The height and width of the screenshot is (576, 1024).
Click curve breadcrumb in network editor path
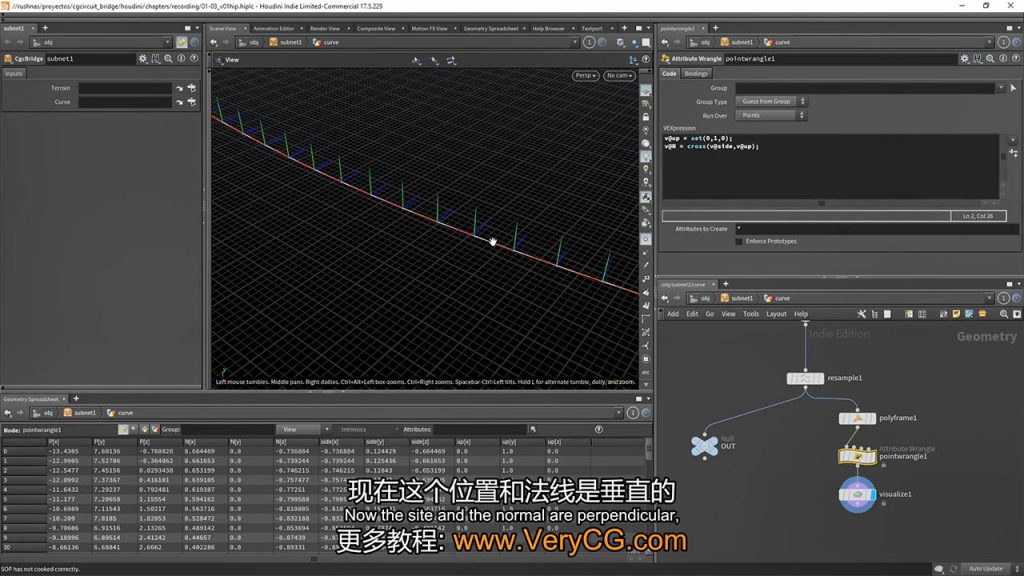777,298
